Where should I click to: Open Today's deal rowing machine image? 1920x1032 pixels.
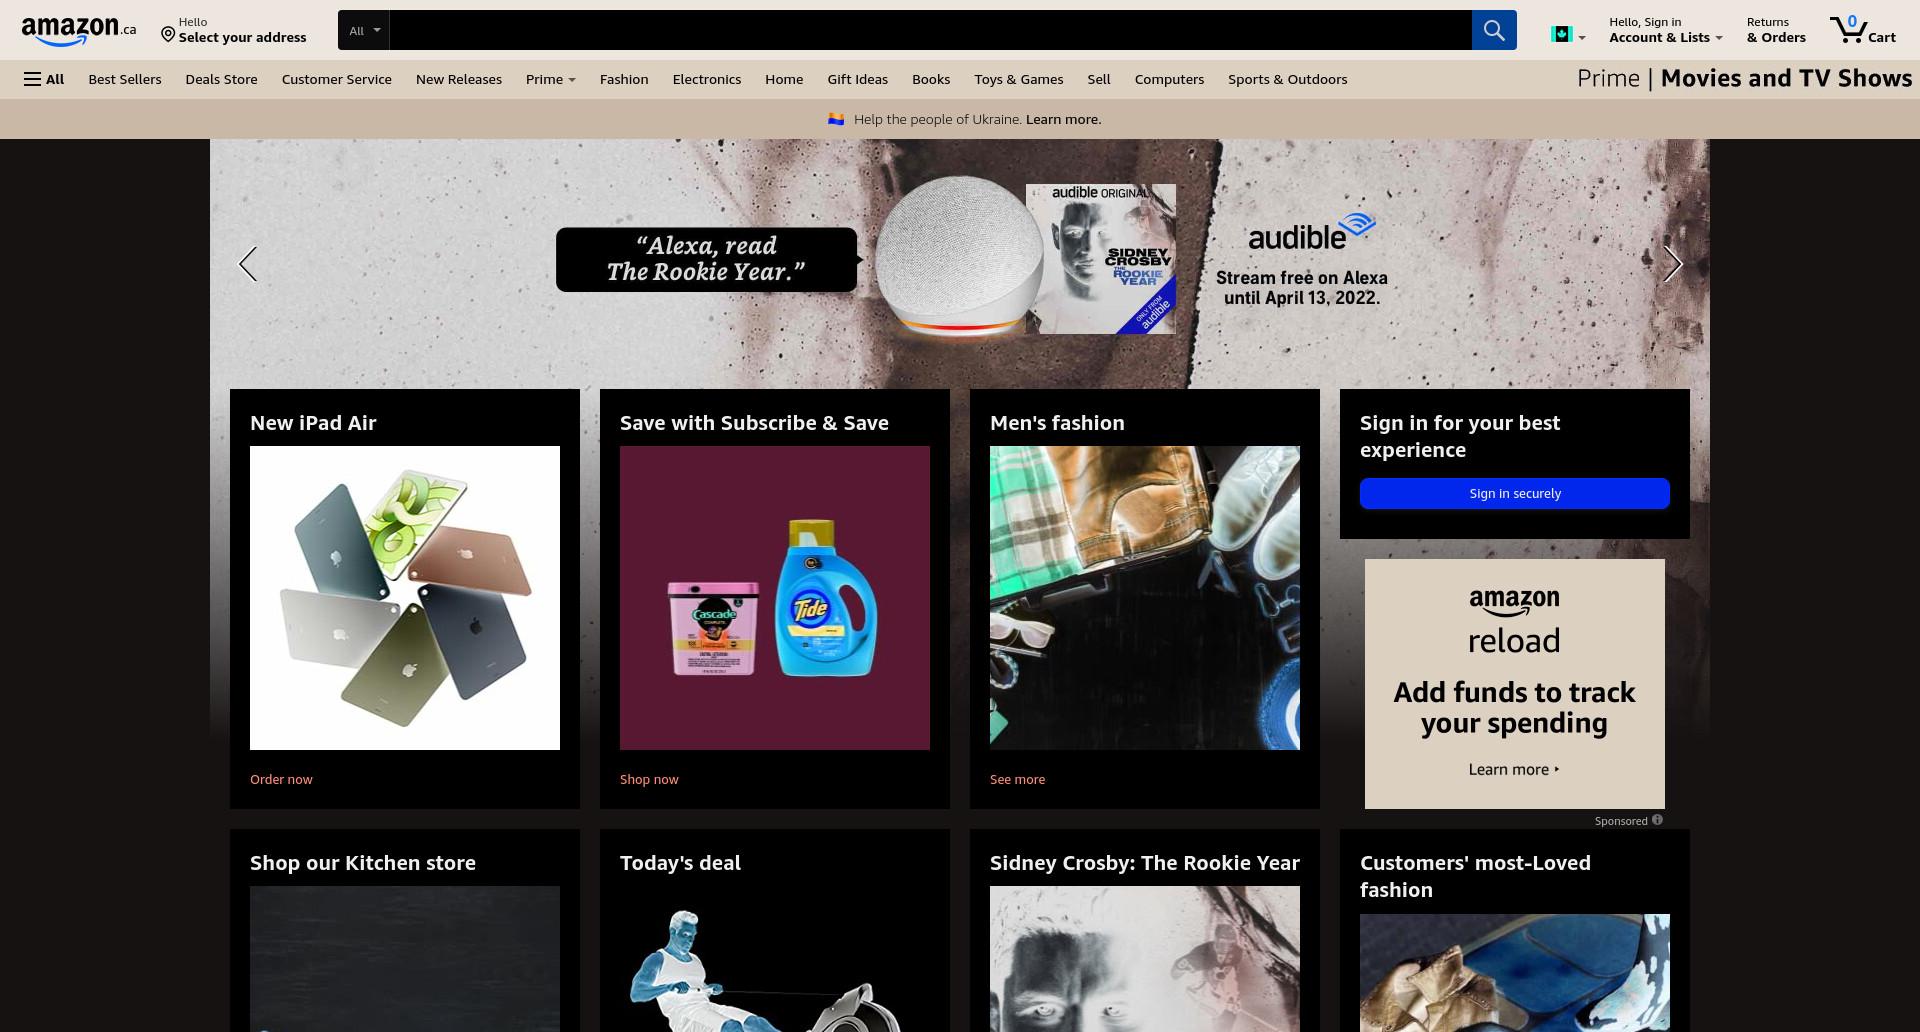[x=775, y=960]
